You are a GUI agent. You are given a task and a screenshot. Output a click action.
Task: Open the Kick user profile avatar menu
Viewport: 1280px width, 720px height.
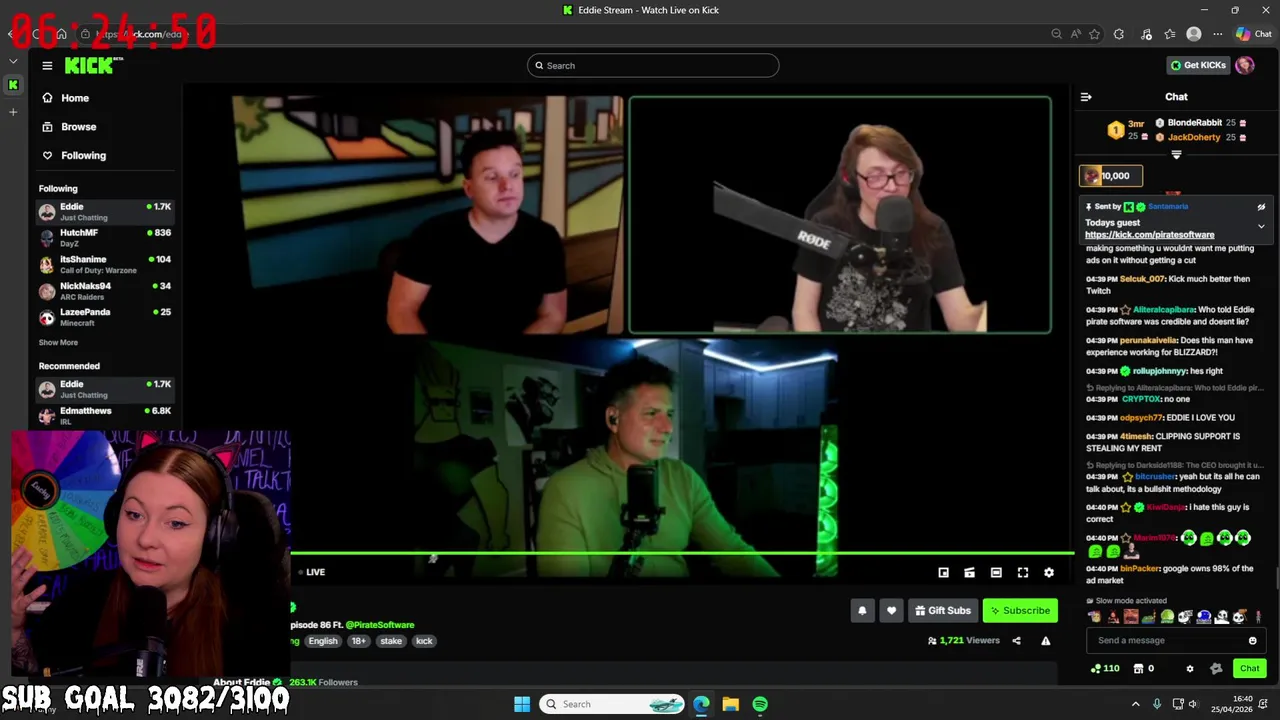(1245, 65)
